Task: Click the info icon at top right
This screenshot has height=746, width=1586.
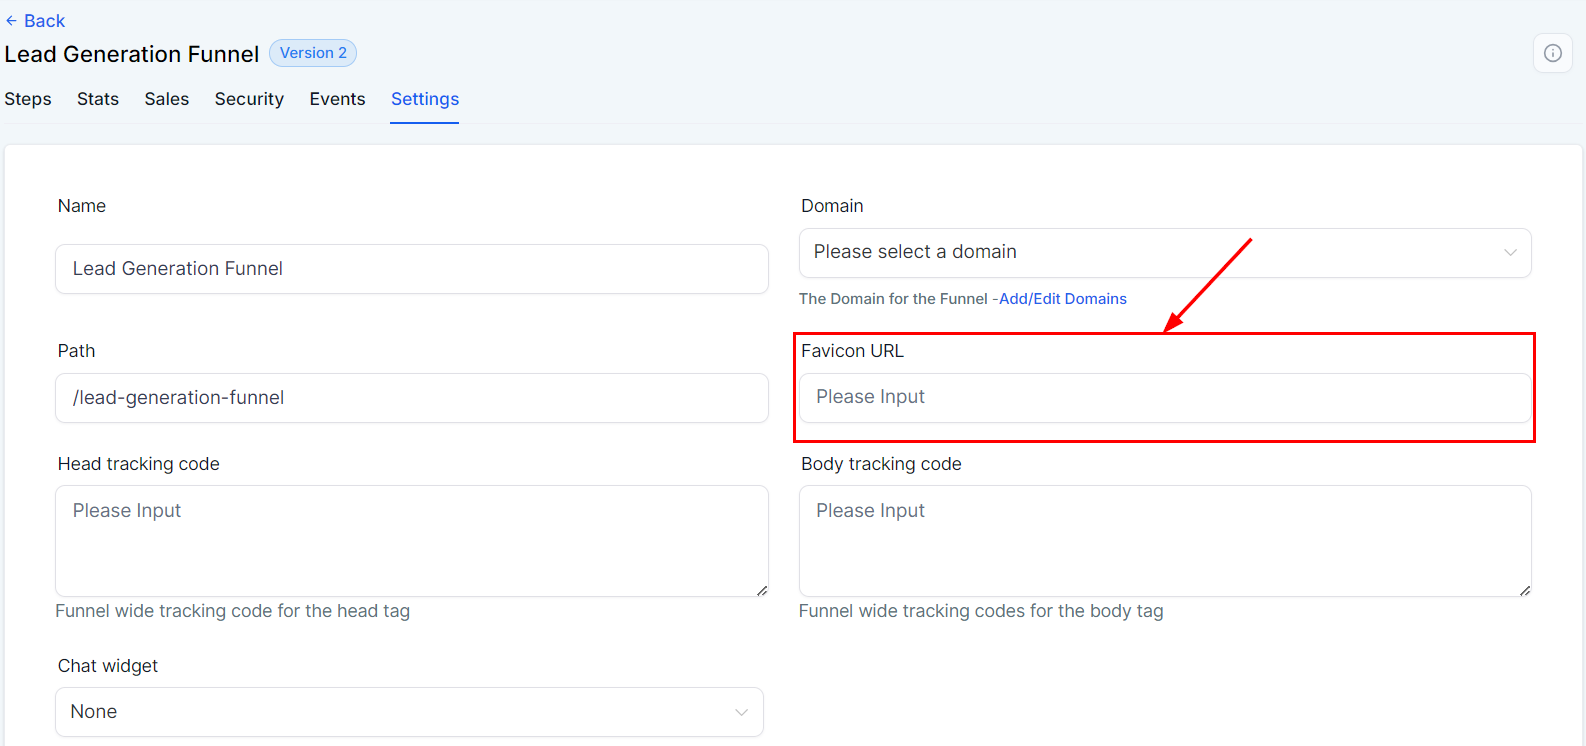Action: pos(1552,53)
